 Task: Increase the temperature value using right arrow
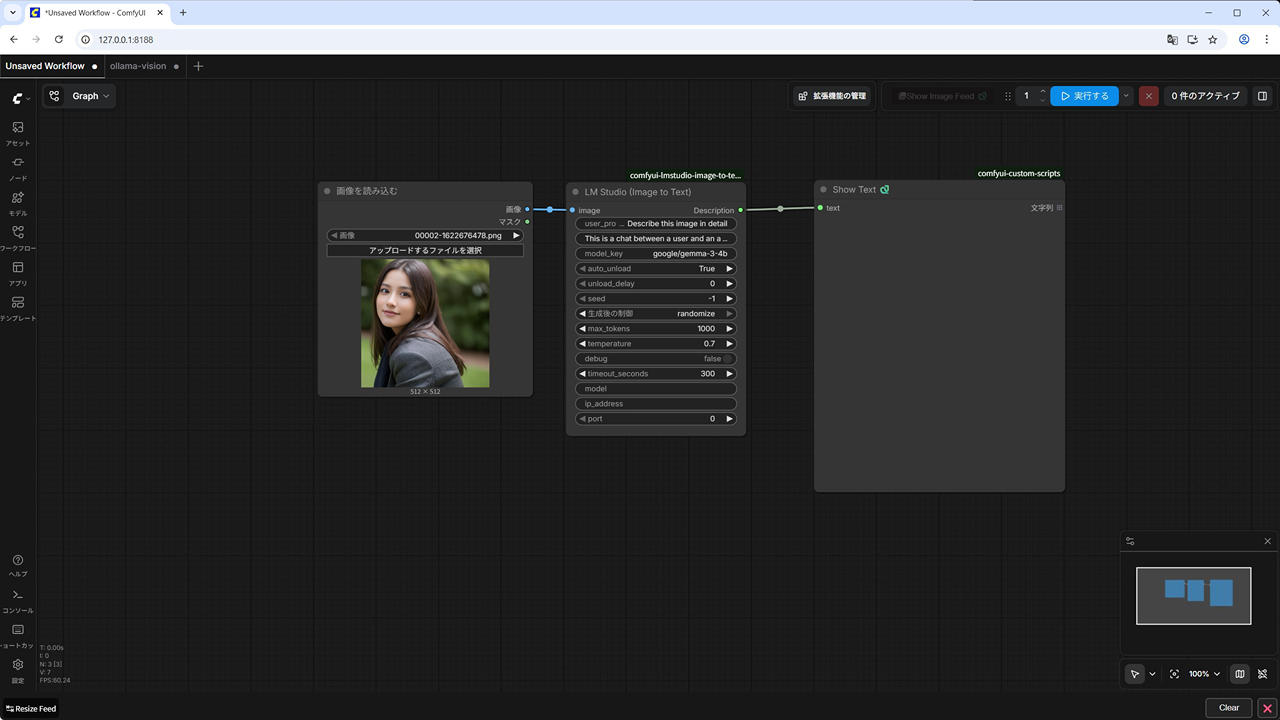(x=729, y=344)
